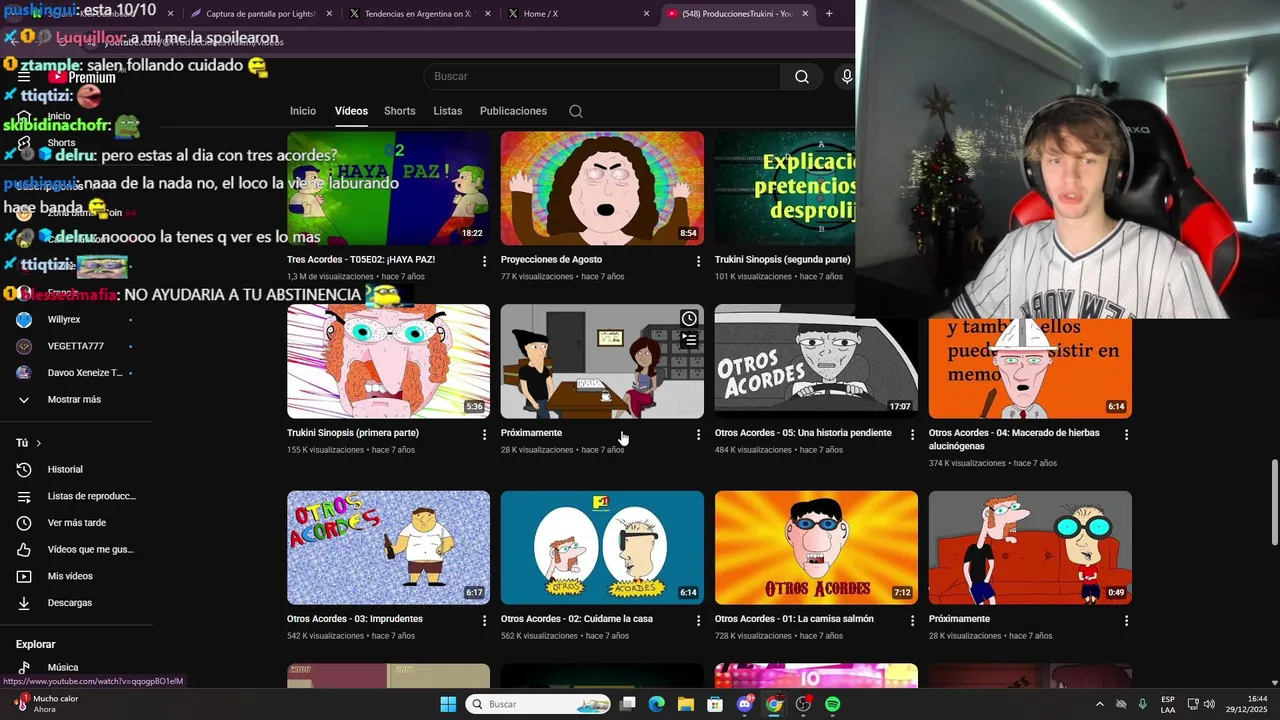Open options menu for Trukini Sinopsis (primera parte)
The image size is (1280, 720).
click(485, 435)
